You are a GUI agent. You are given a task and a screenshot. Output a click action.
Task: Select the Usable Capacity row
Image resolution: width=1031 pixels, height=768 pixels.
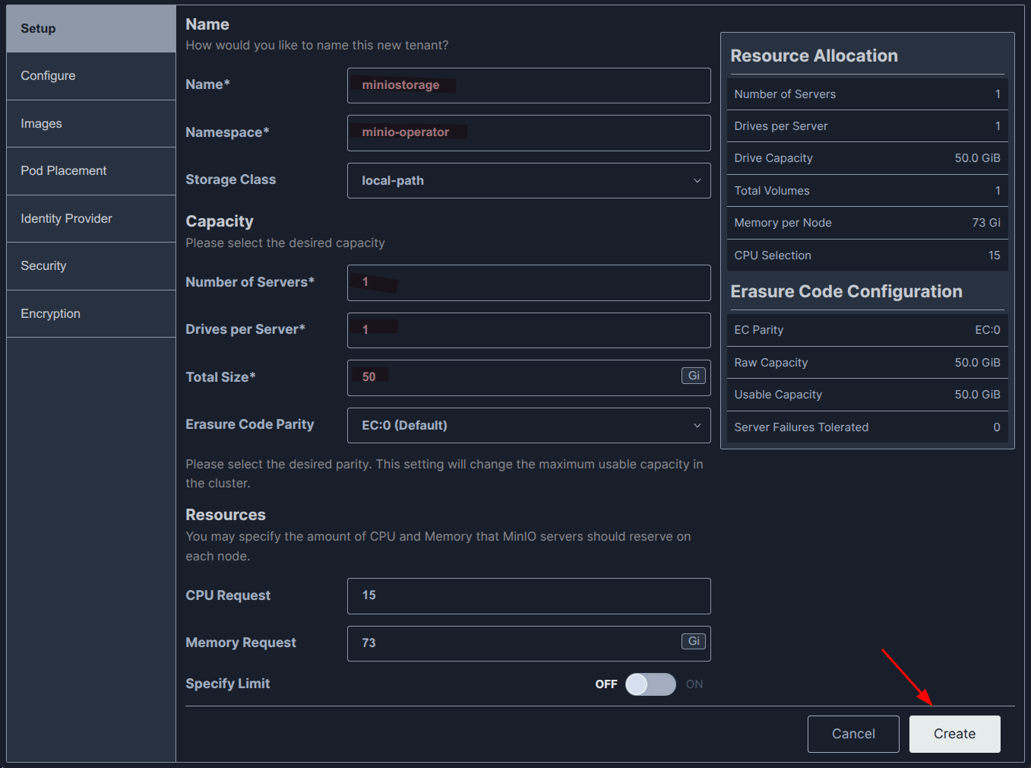[867, 395]
